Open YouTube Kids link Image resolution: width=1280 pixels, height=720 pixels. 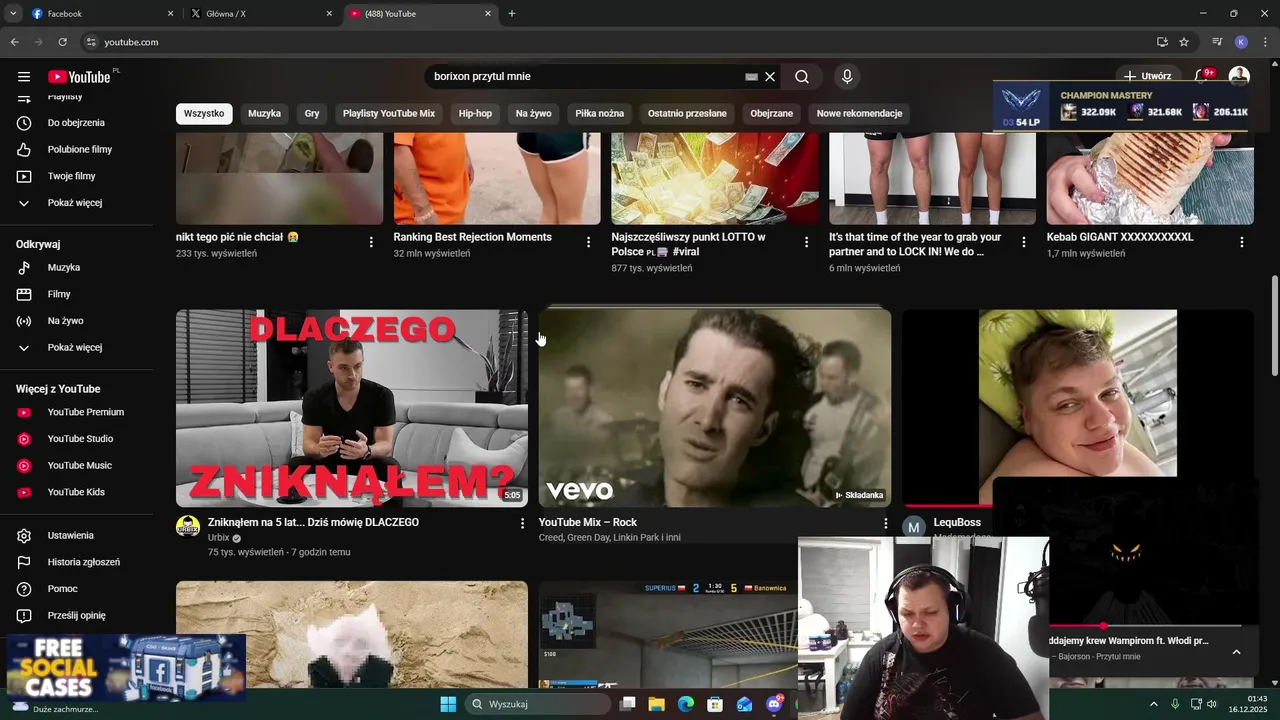pyautogui.click(x=76, y=492)
